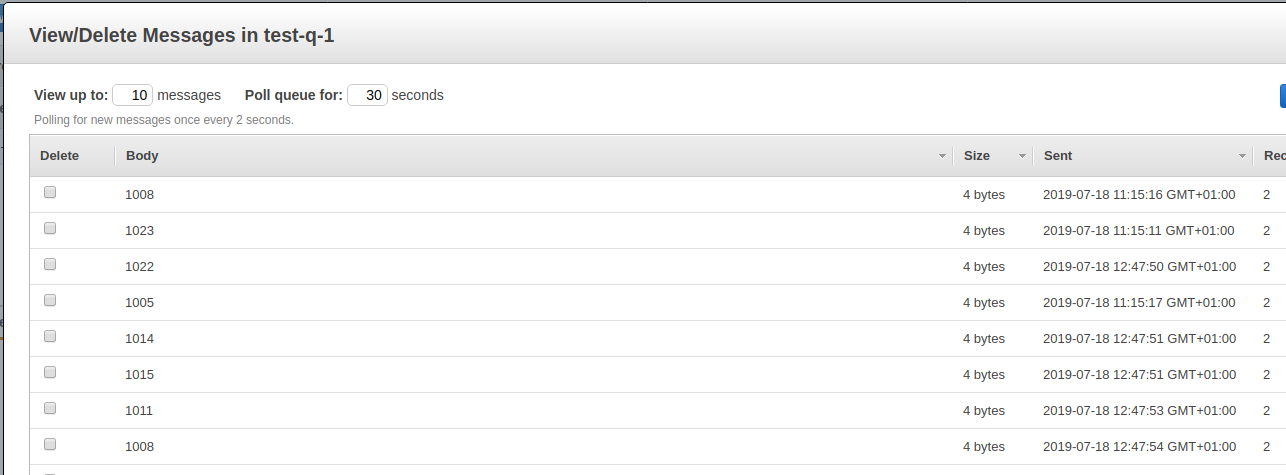Click the sent timestamp 11:15:17 cell

pos(1139,302)
